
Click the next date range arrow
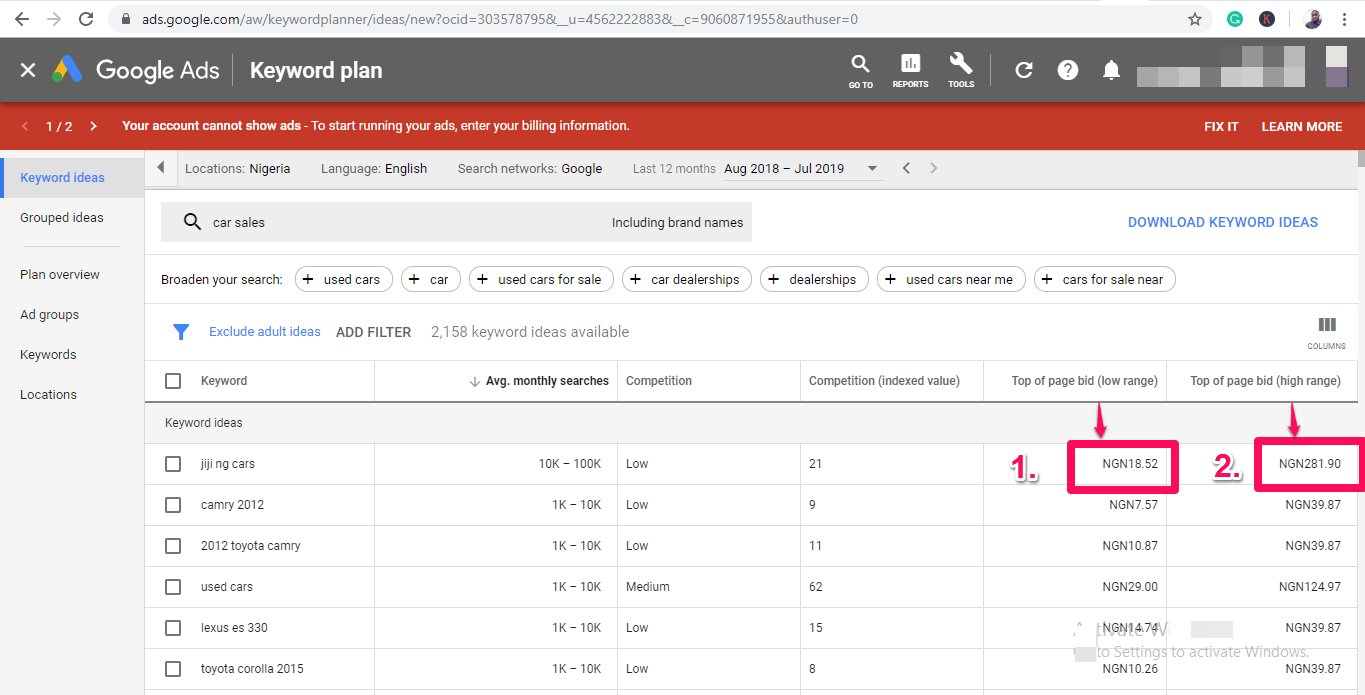[x=932, y=168]
